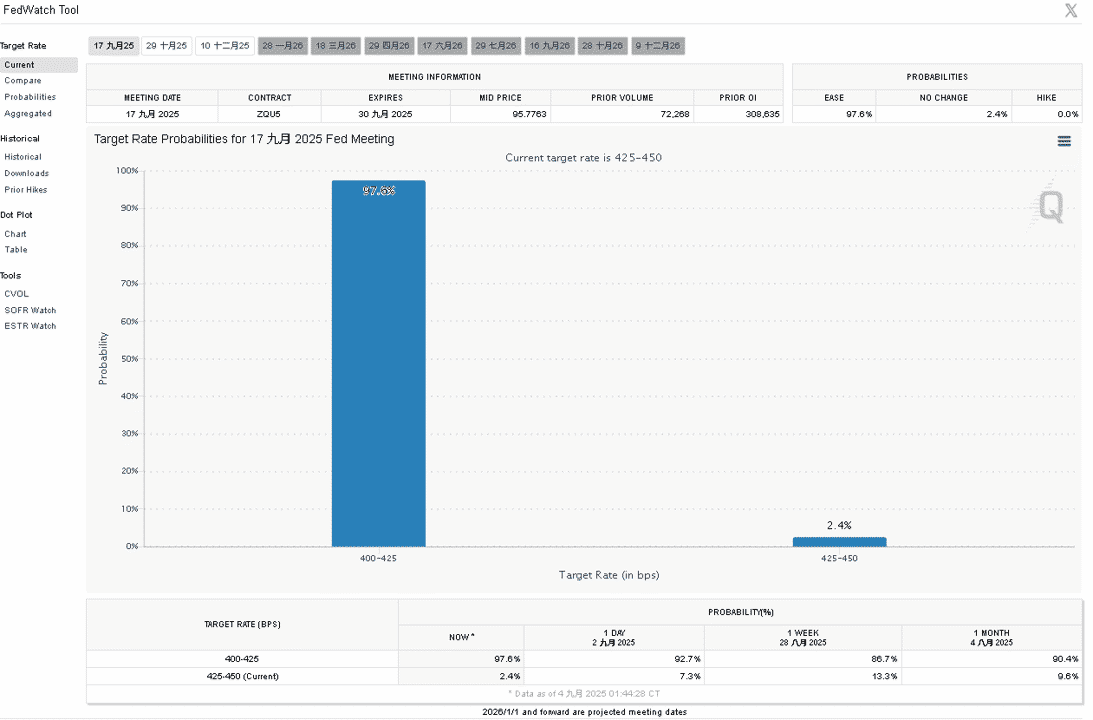Open the chart hamburger menu icon

pos(1064,141)
